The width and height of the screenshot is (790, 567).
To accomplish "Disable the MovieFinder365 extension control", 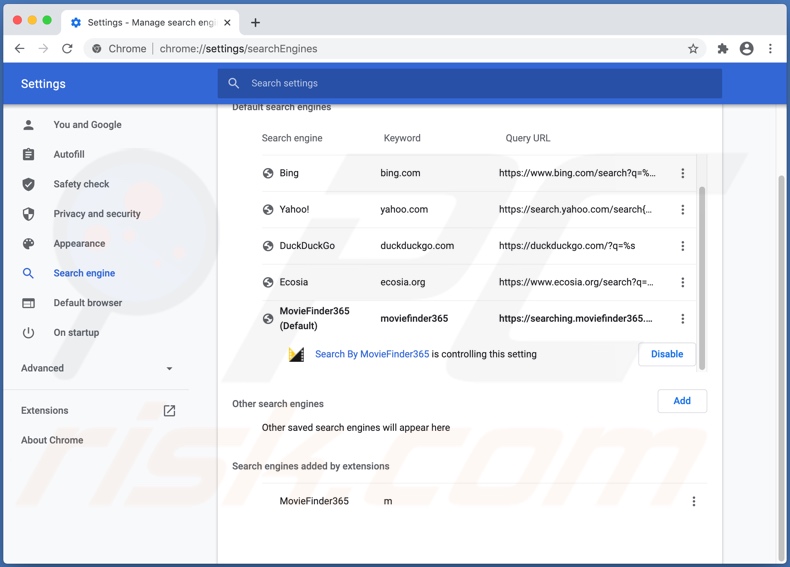I will [x=667, y=354].
